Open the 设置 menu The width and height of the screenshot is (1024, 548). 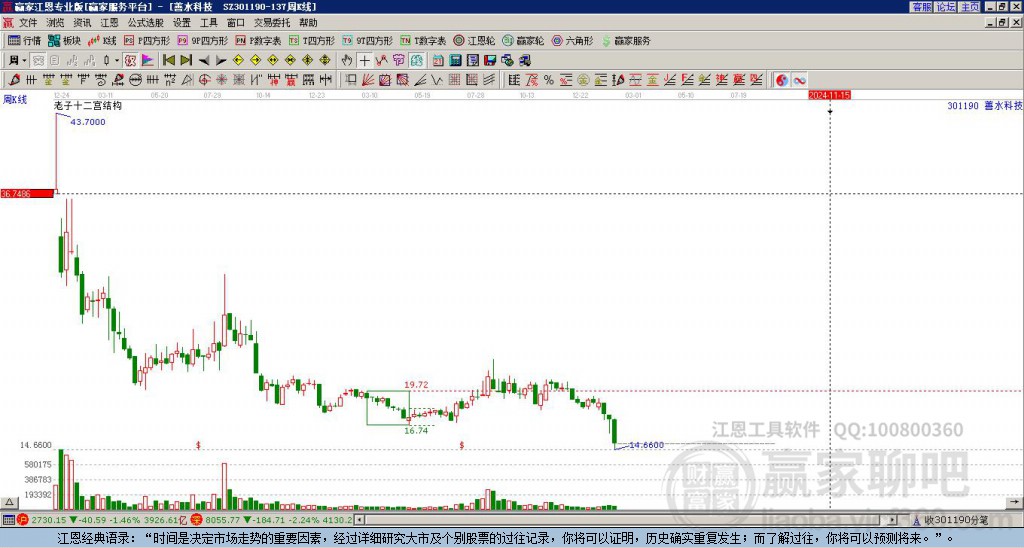coord(182,23)
